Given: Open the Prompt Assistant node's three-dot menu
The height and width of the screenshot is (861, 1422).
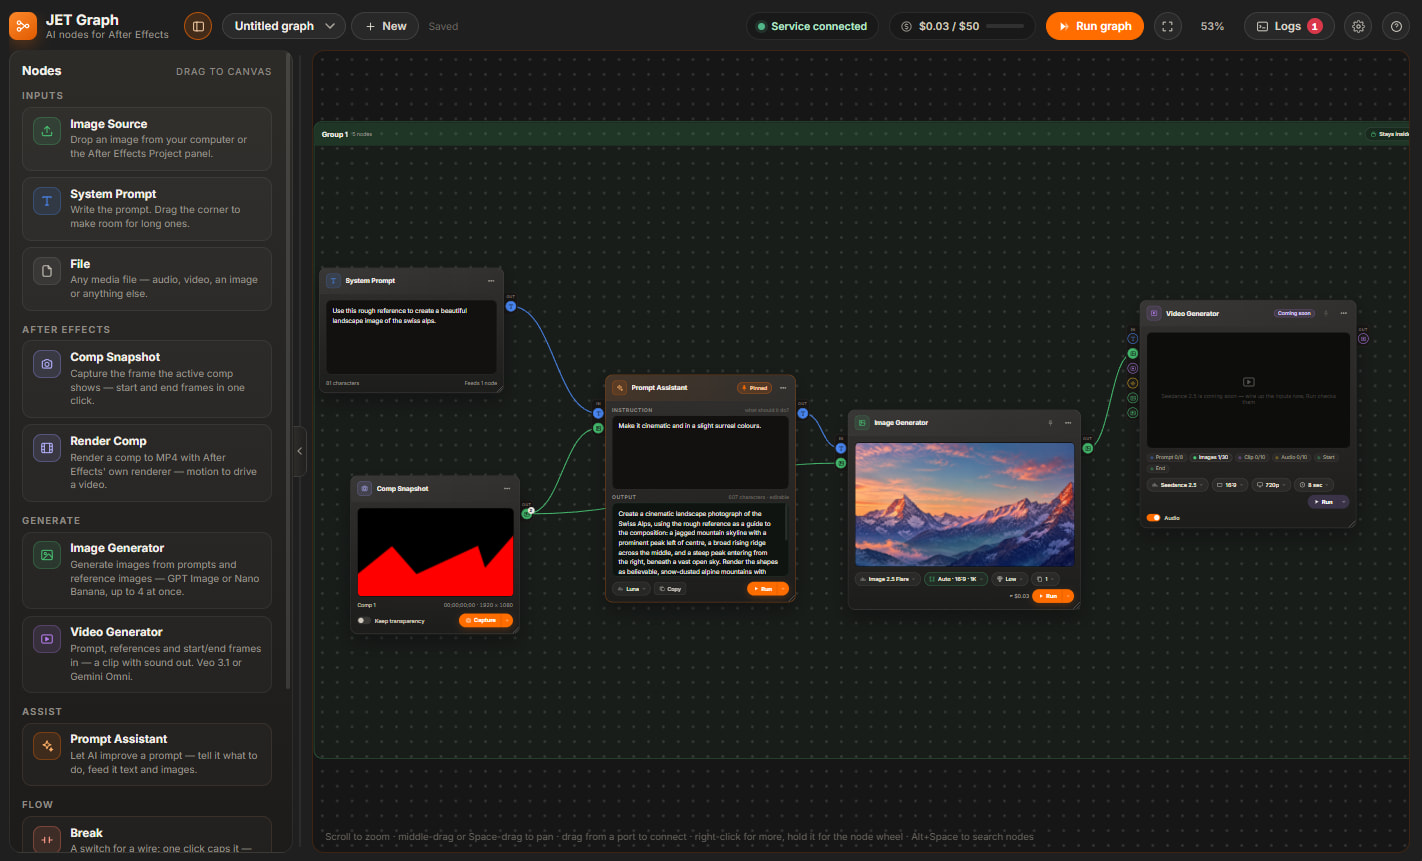Looking at the screenshot, I should (783, 388).
